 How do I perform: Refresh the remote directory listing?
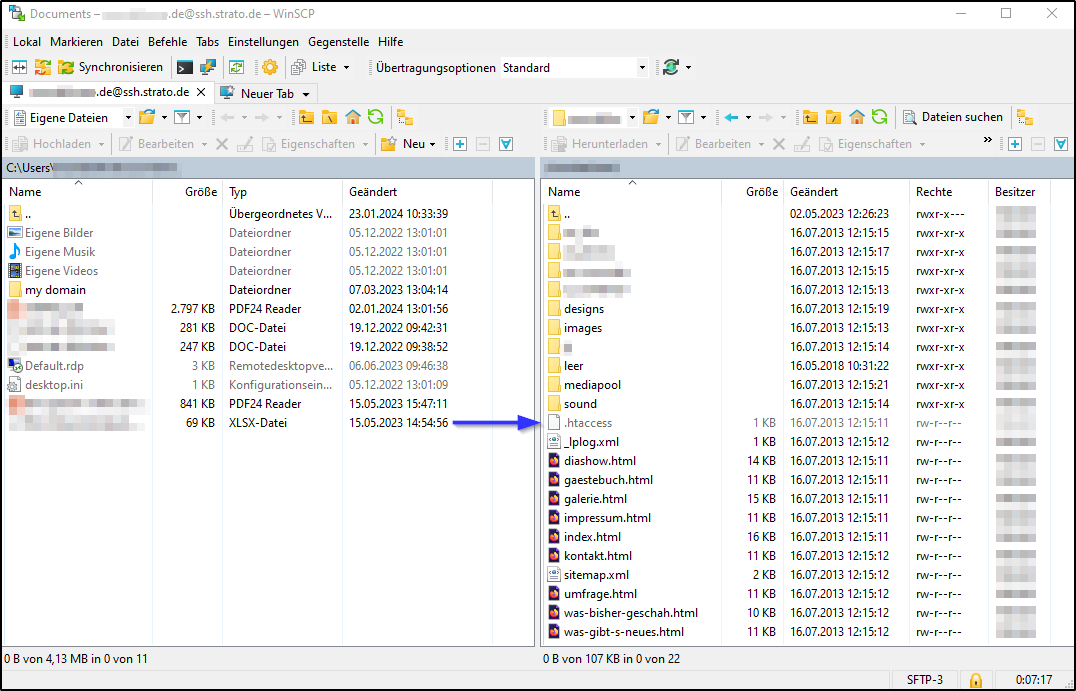[879, 116]
